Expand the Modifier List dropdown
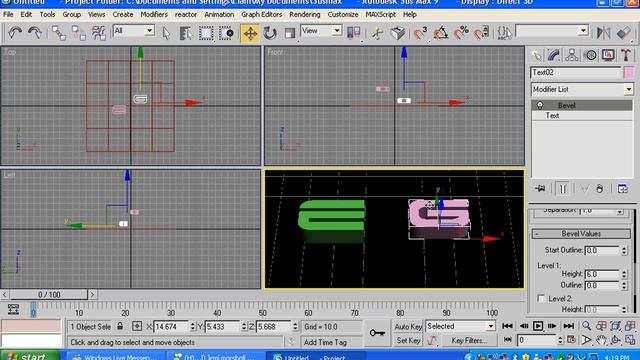The height and width of the screenshot is (360, 640). coord(582,89)
